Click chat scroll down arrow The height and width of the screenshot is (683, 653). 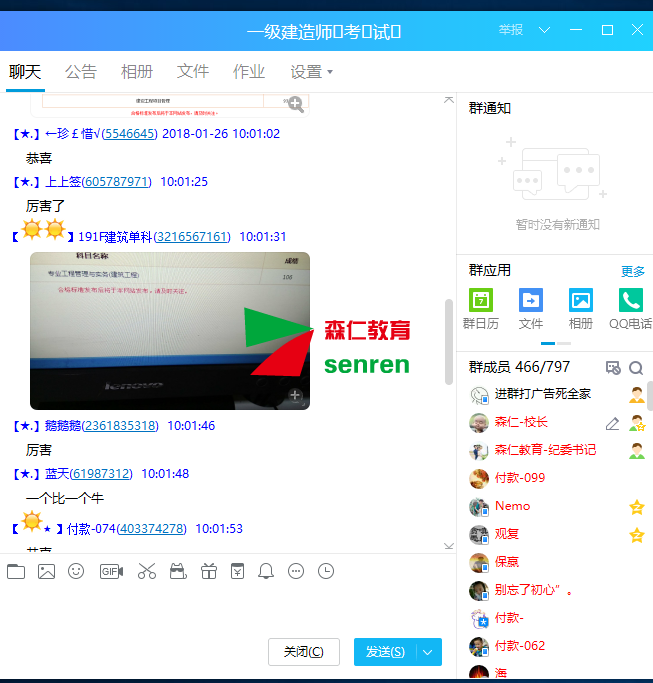(449, 546)
